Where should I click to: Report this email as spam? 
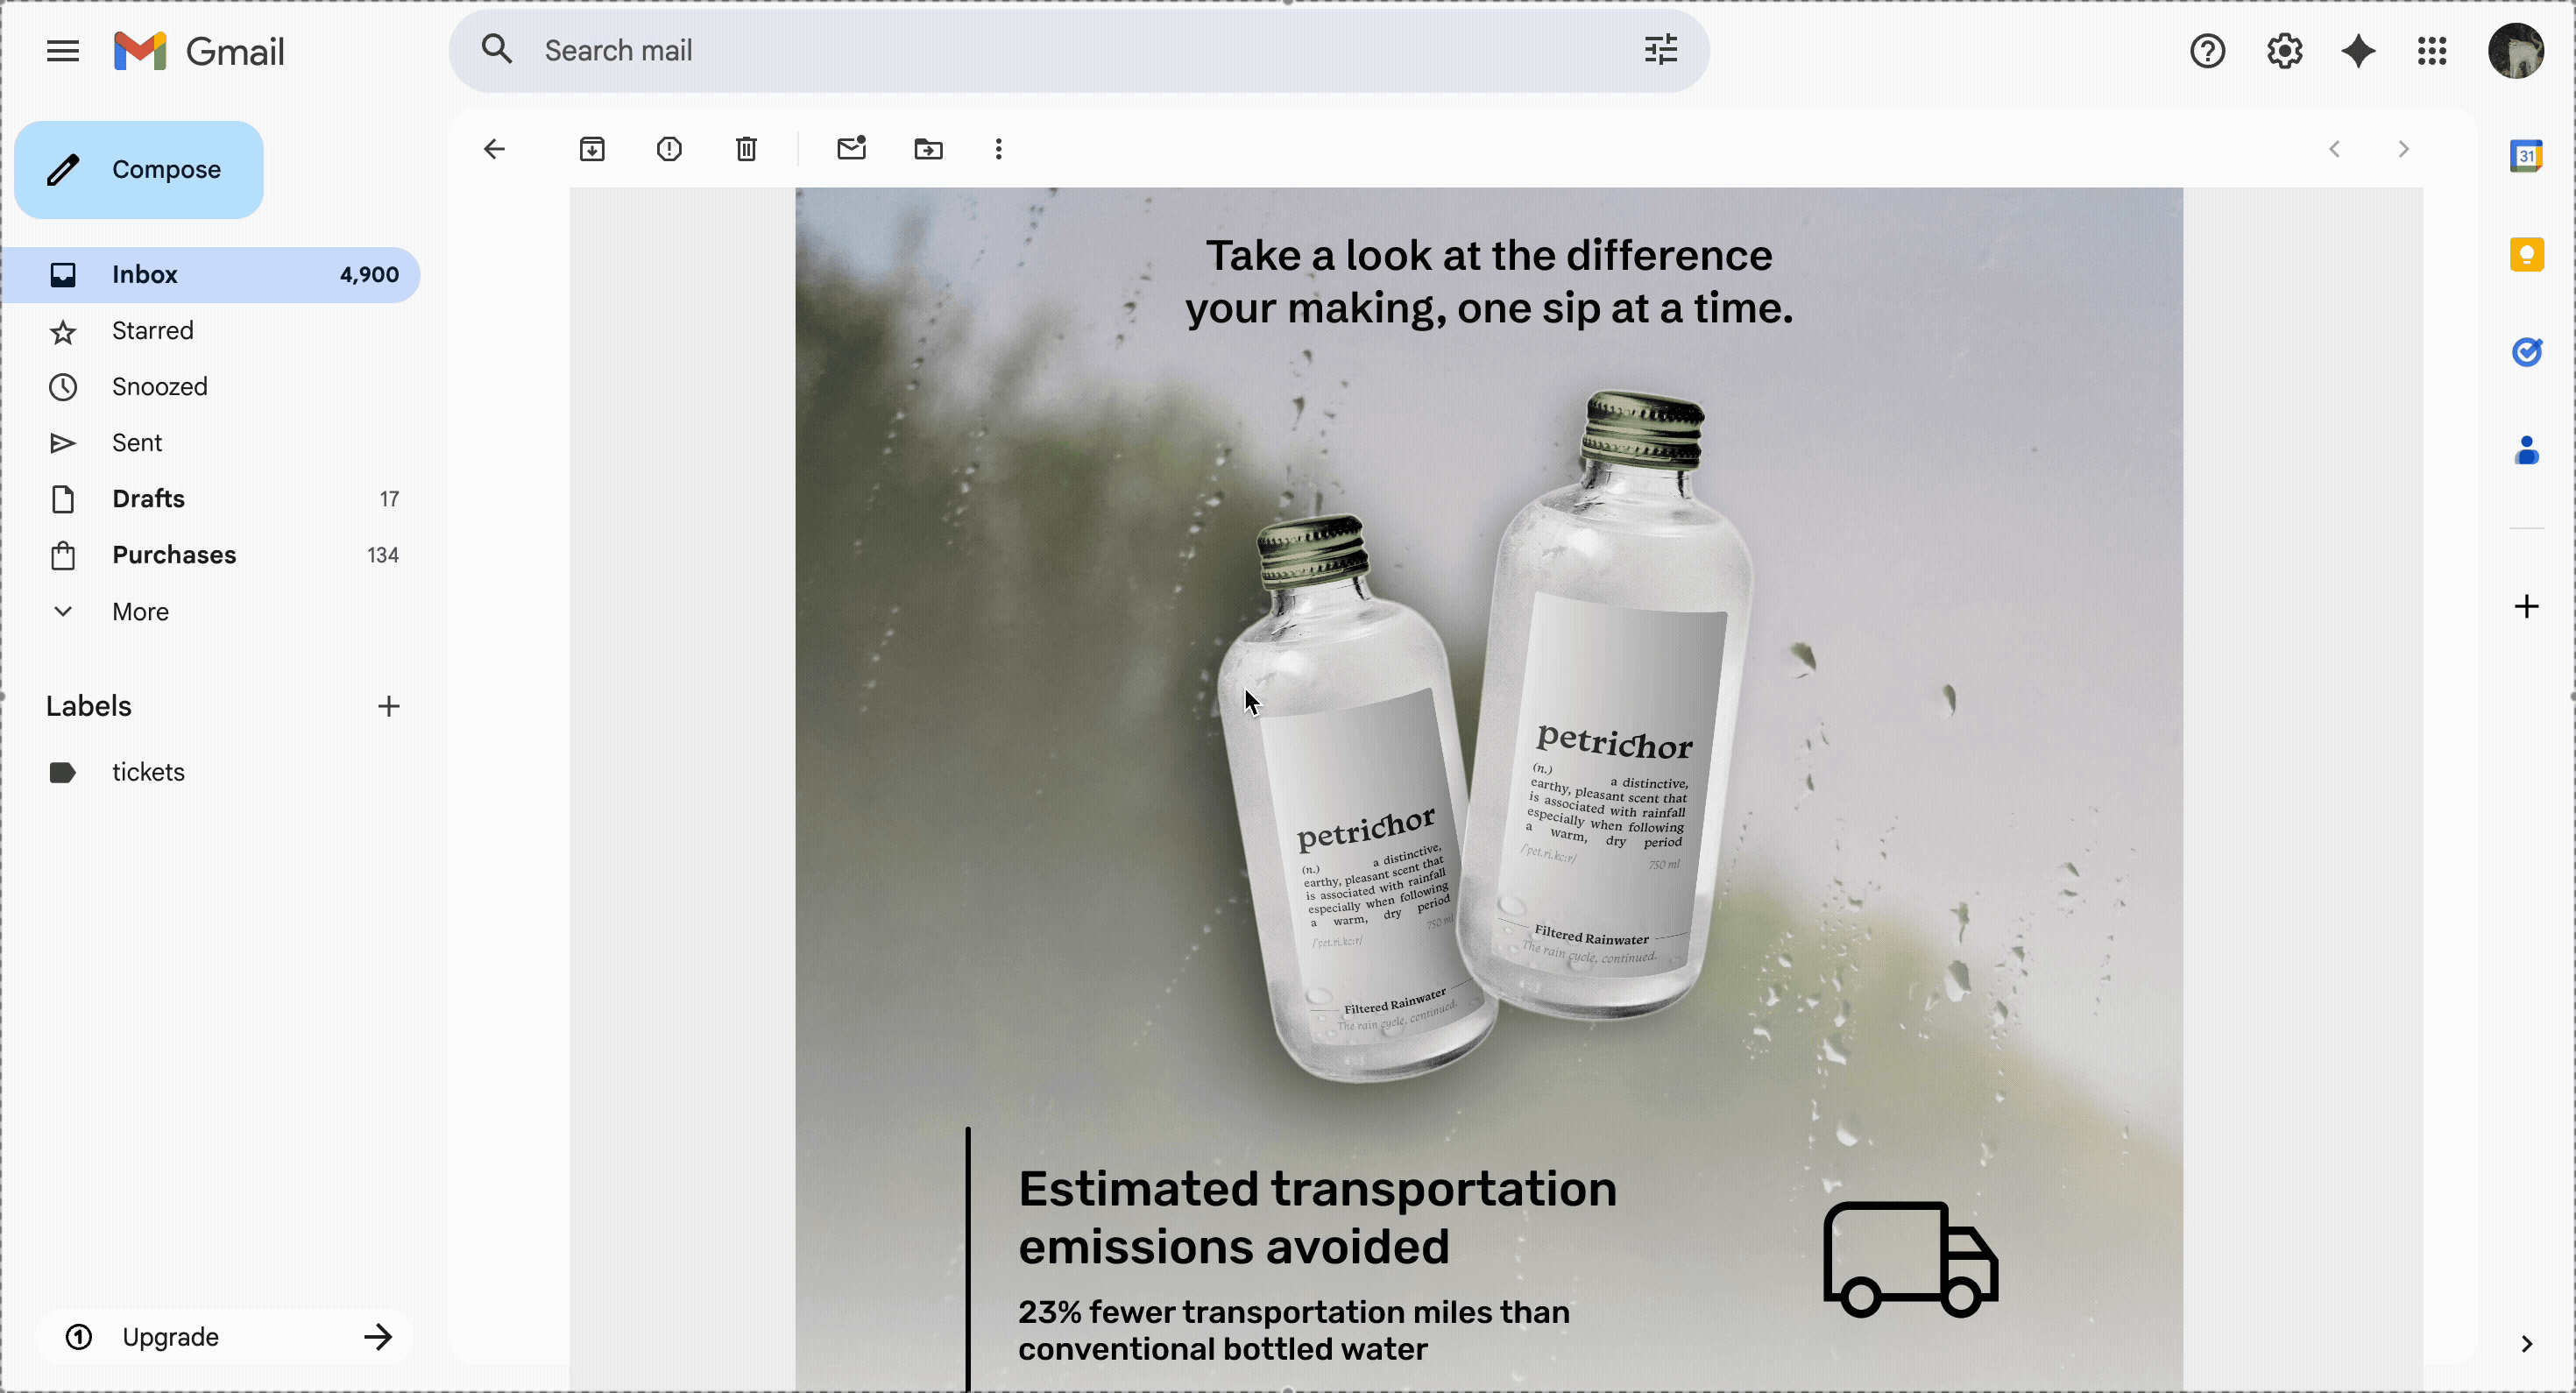[669, 149]
